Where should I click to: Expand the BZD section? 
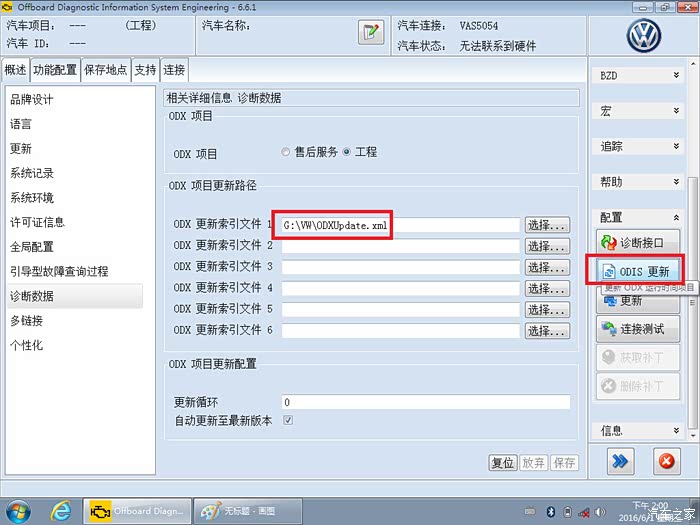coord(638,75)
